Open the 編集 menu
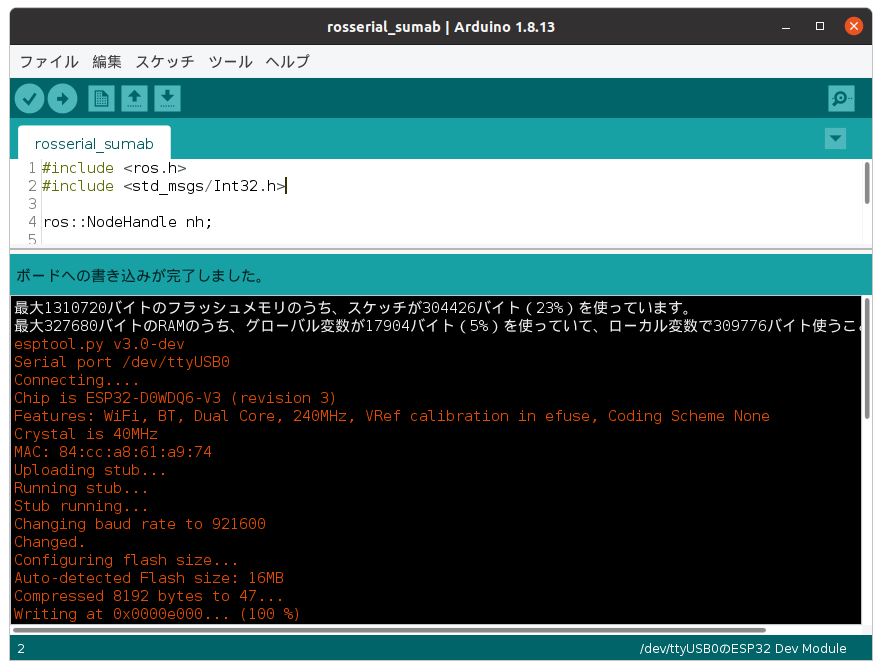Viewport: 882px width, 670px height. [107, 61]
